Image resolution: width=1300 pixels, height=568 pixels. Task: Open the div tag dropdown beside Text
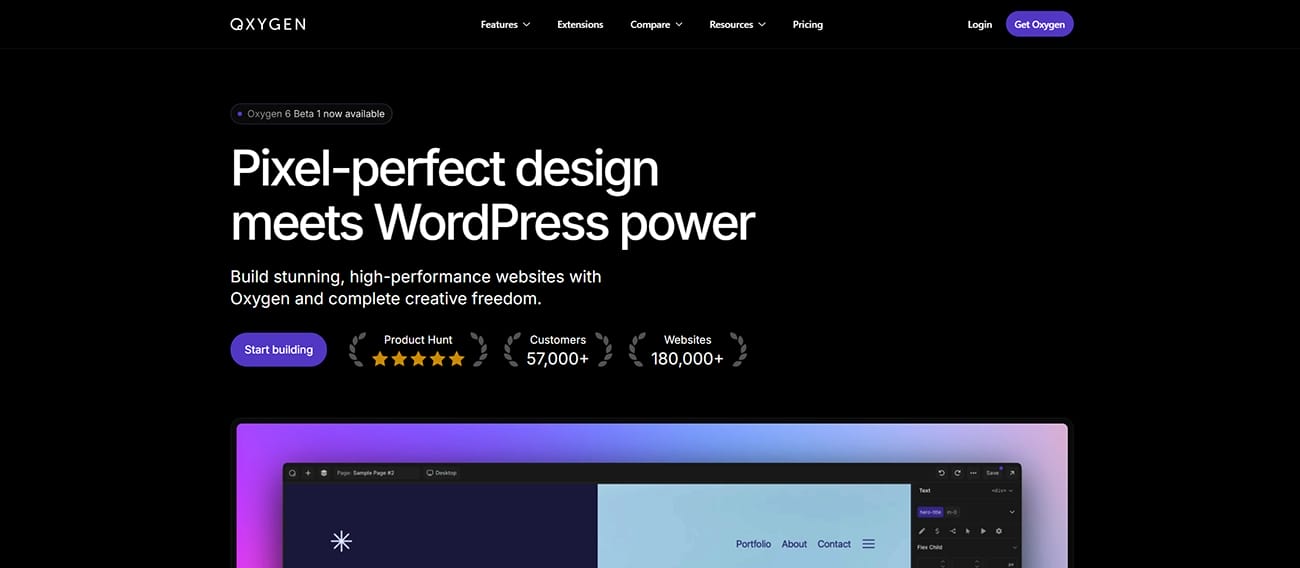(1002, 491)
